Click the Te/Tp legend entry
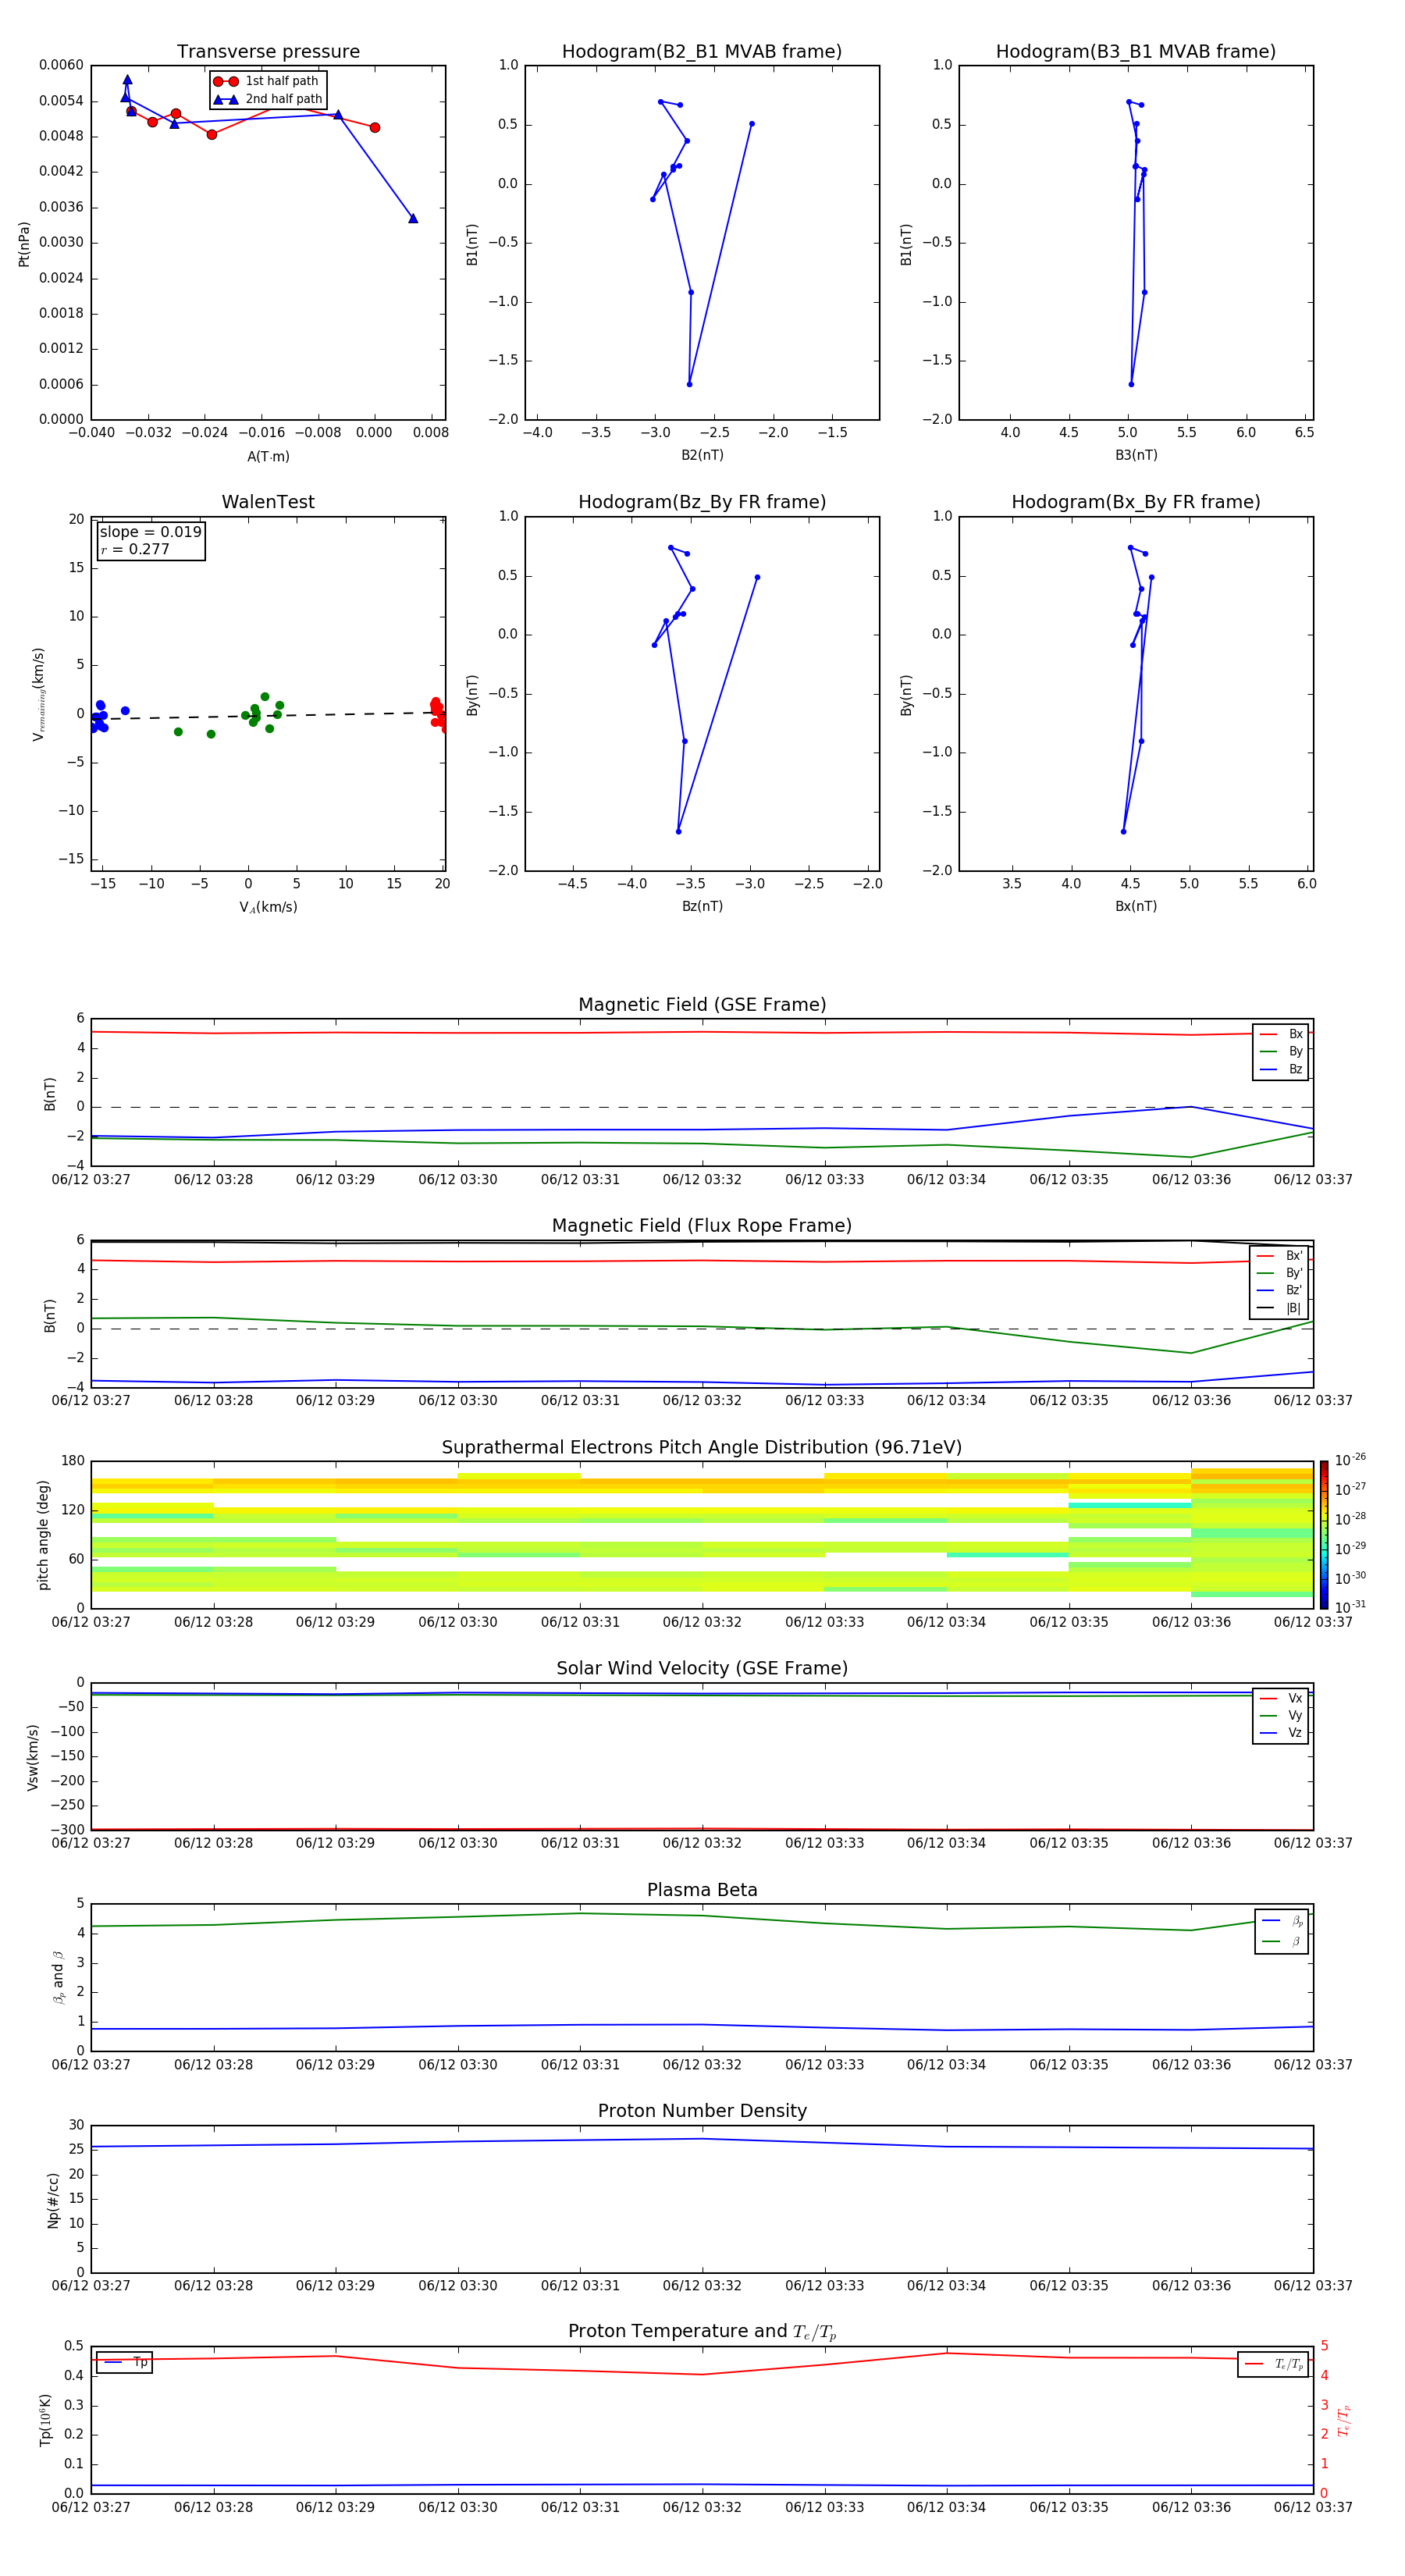This screenshot has height=2576, width=1405. pos(1273,2364)
